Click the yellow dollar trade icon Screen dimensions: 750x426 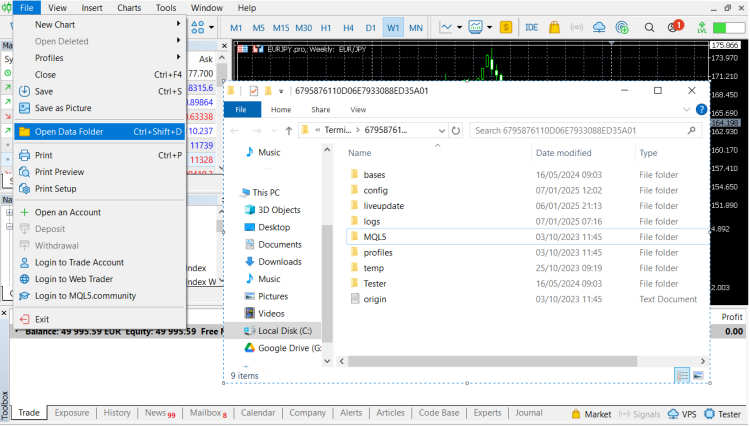[508, 27]
